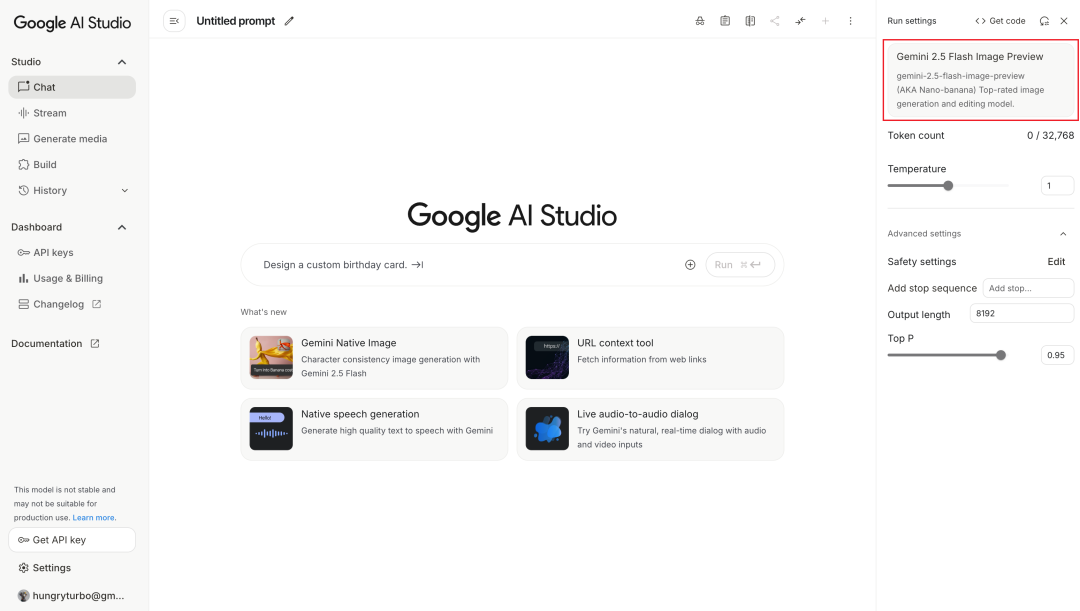
Task: Collapse the Advanced settings section
Action: [1063, 233]
